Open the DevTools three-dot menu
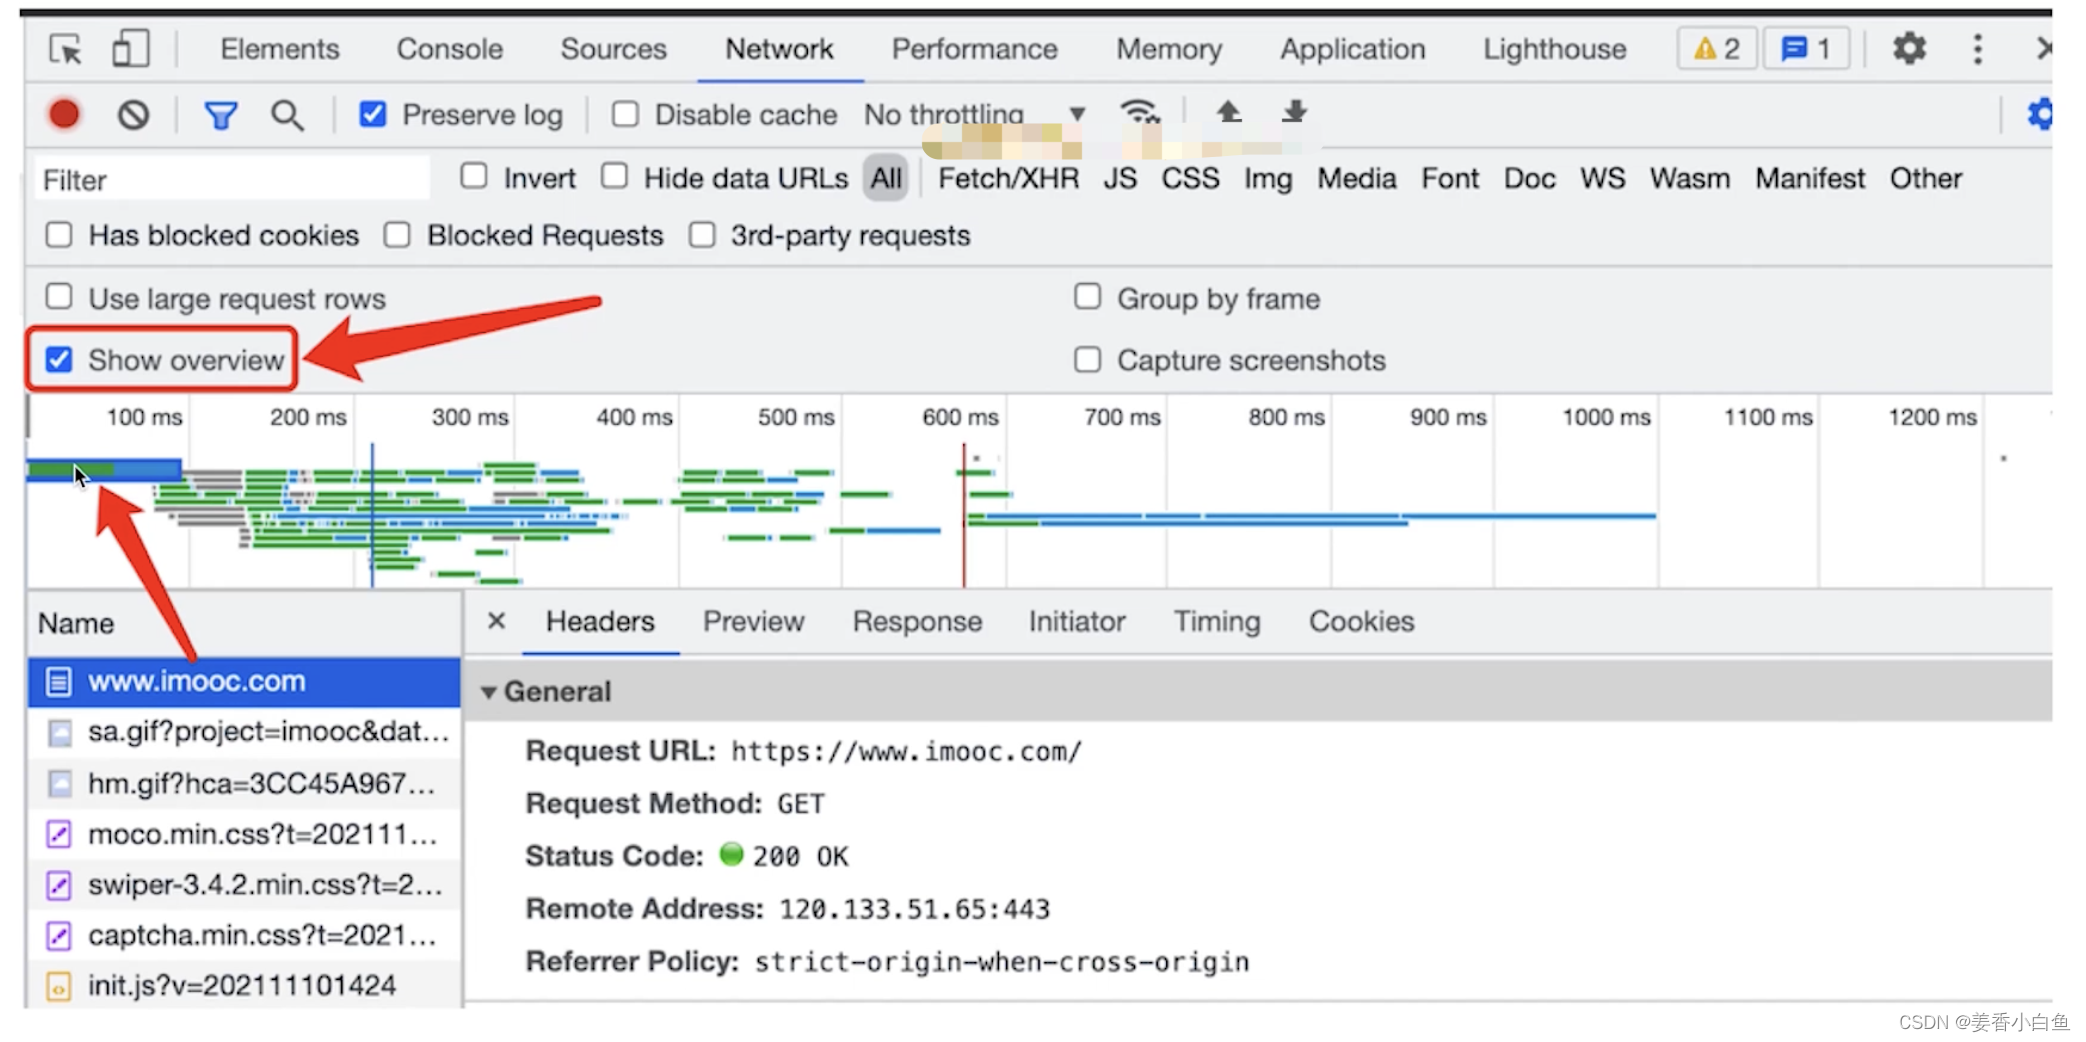This screenshot has width=2086, height=1042. 1977,49
